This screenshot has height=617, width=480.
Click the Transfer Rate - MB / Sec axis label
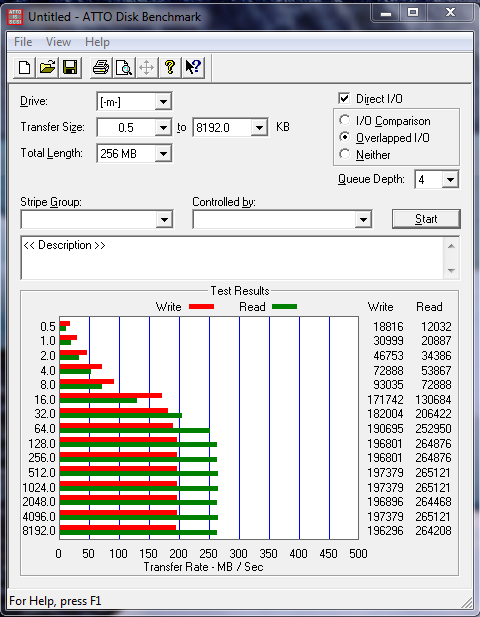click(x=203, y=567)
